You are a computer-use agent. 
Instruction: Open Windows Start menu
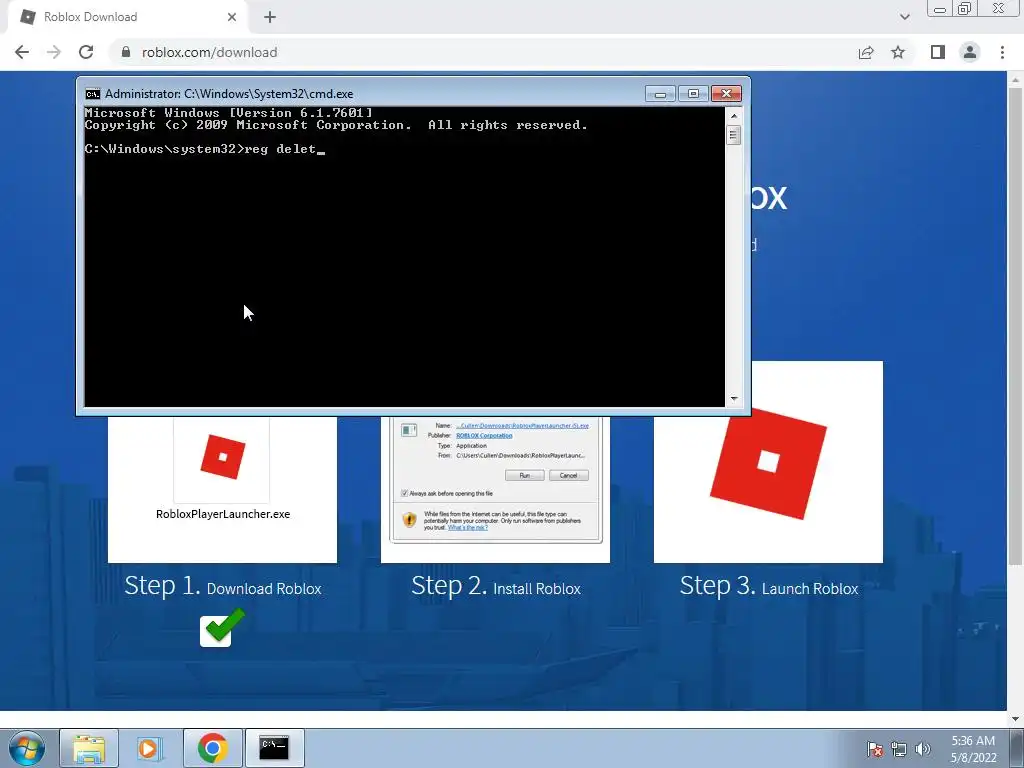pos(27,748)
